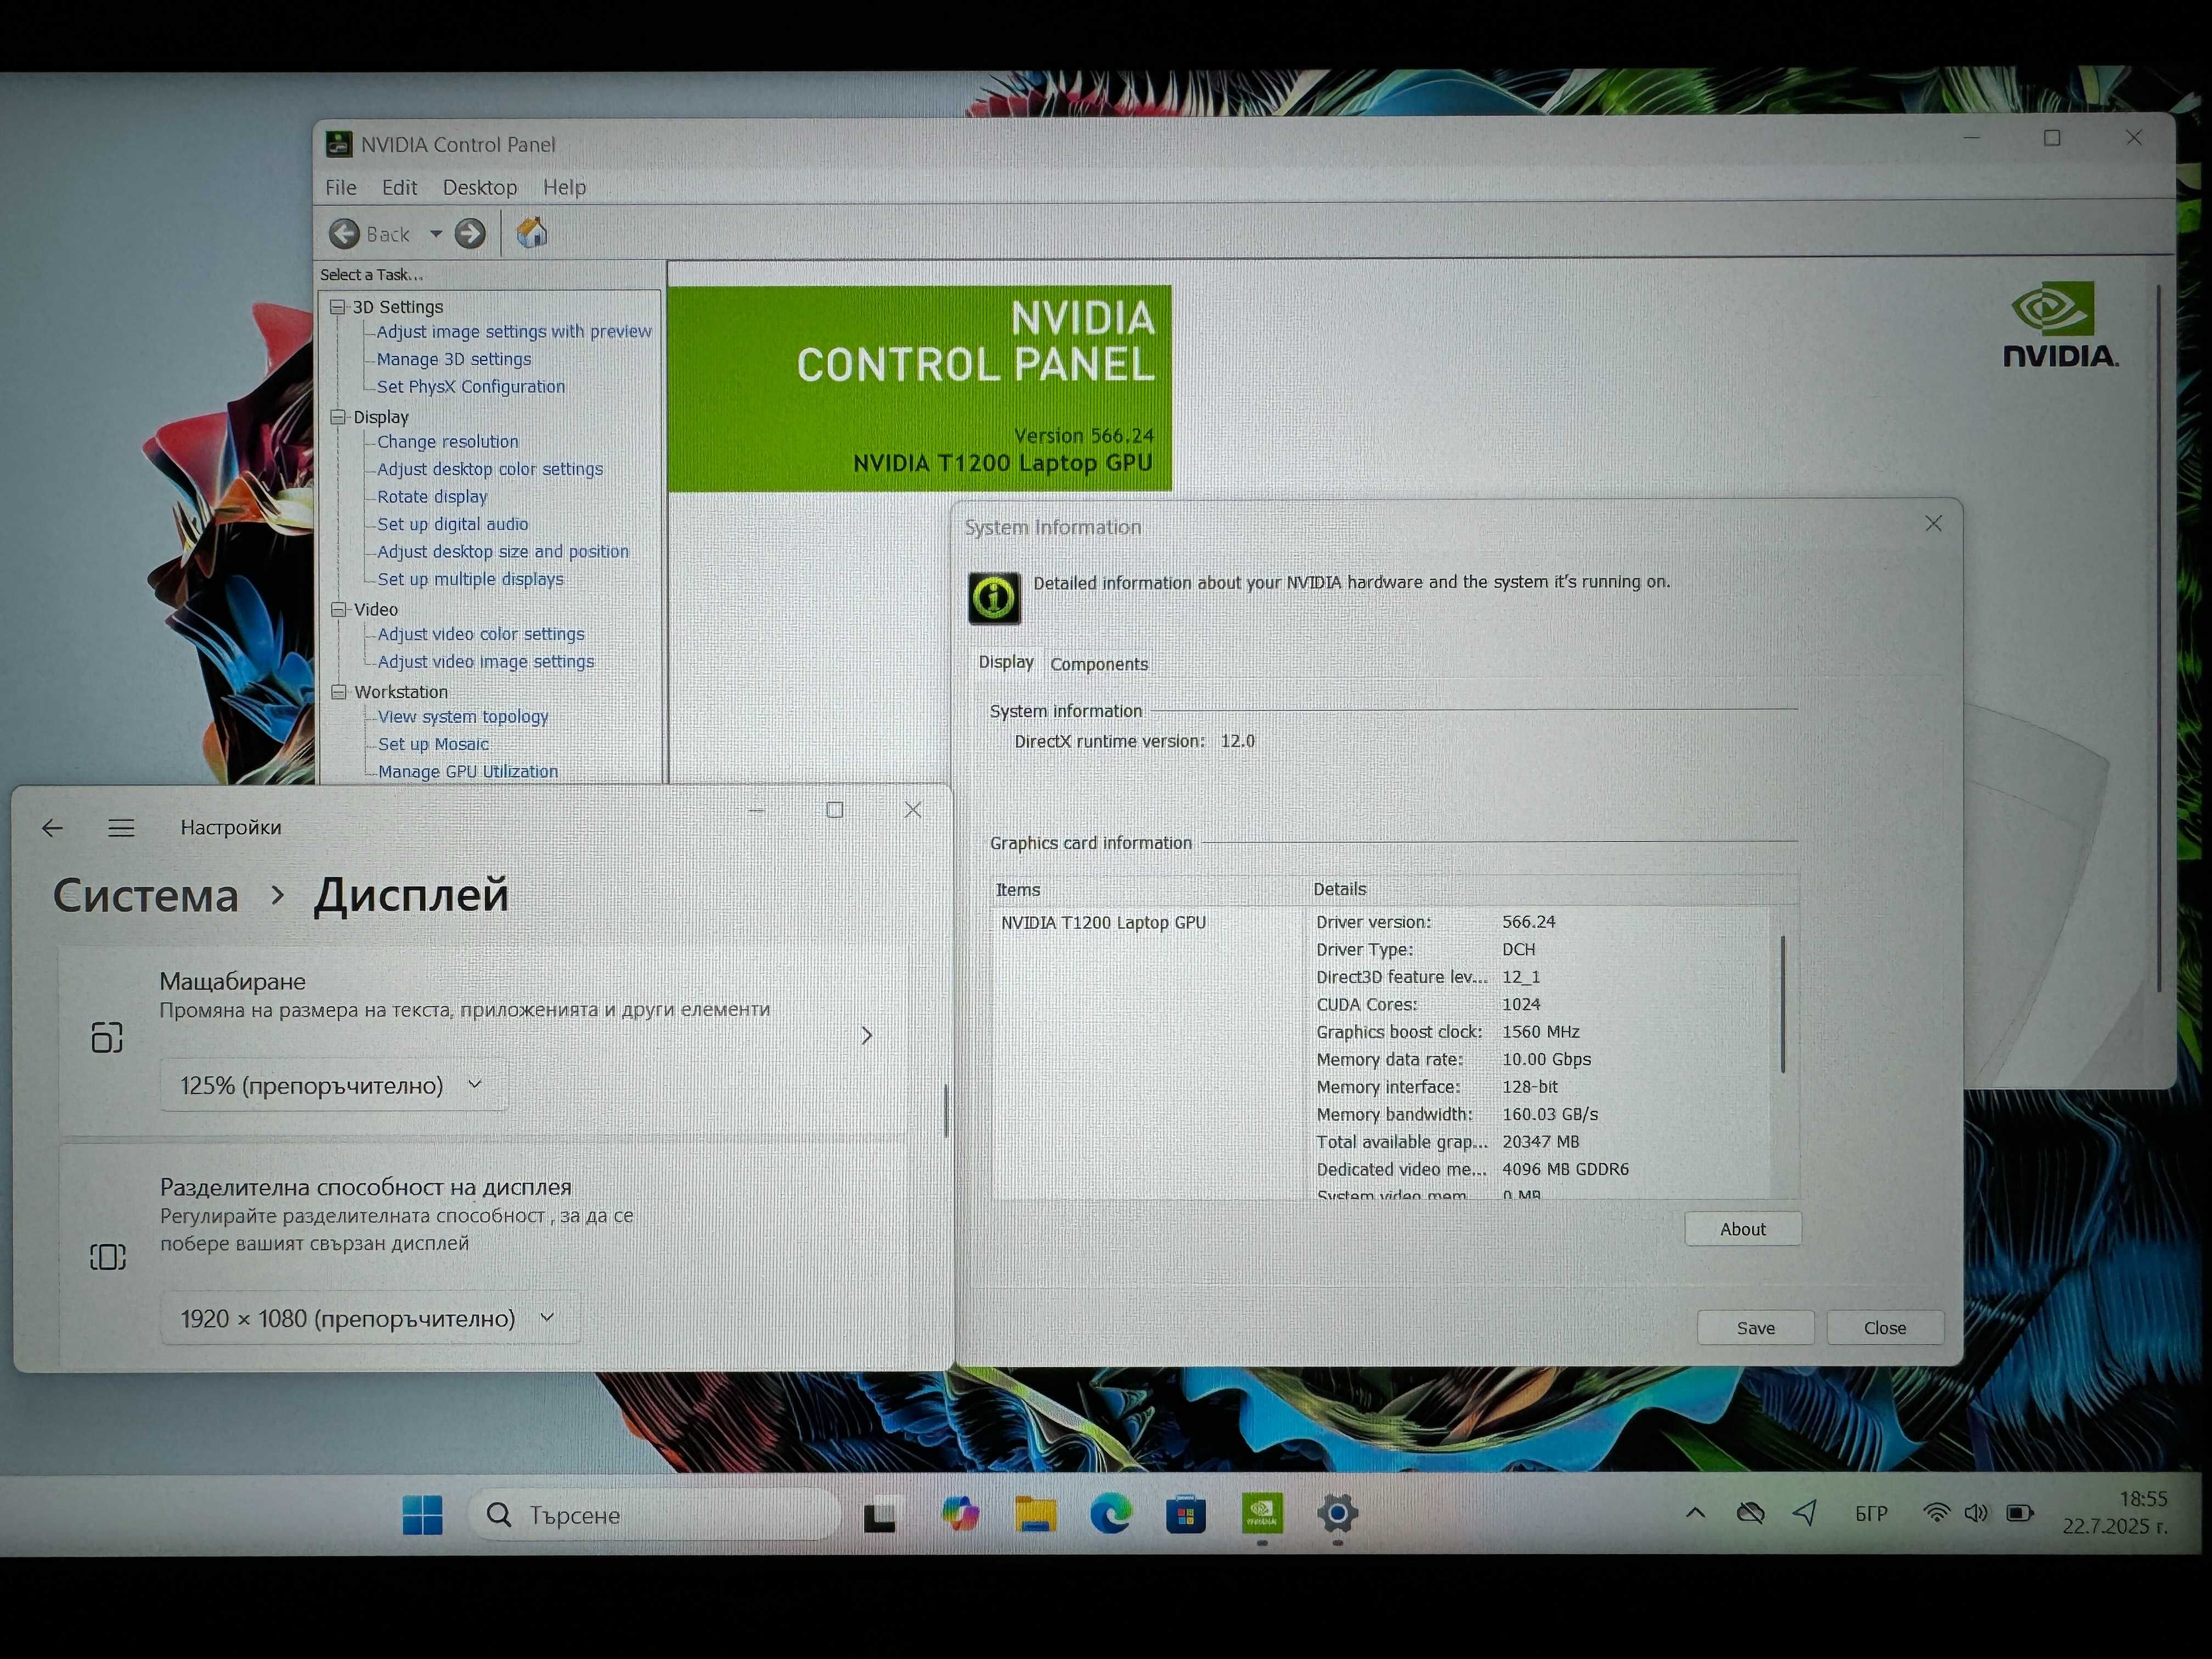This screenshot has height=1659, width=2212.
Task: Open the Help menu
Action: tap(564, 187)
